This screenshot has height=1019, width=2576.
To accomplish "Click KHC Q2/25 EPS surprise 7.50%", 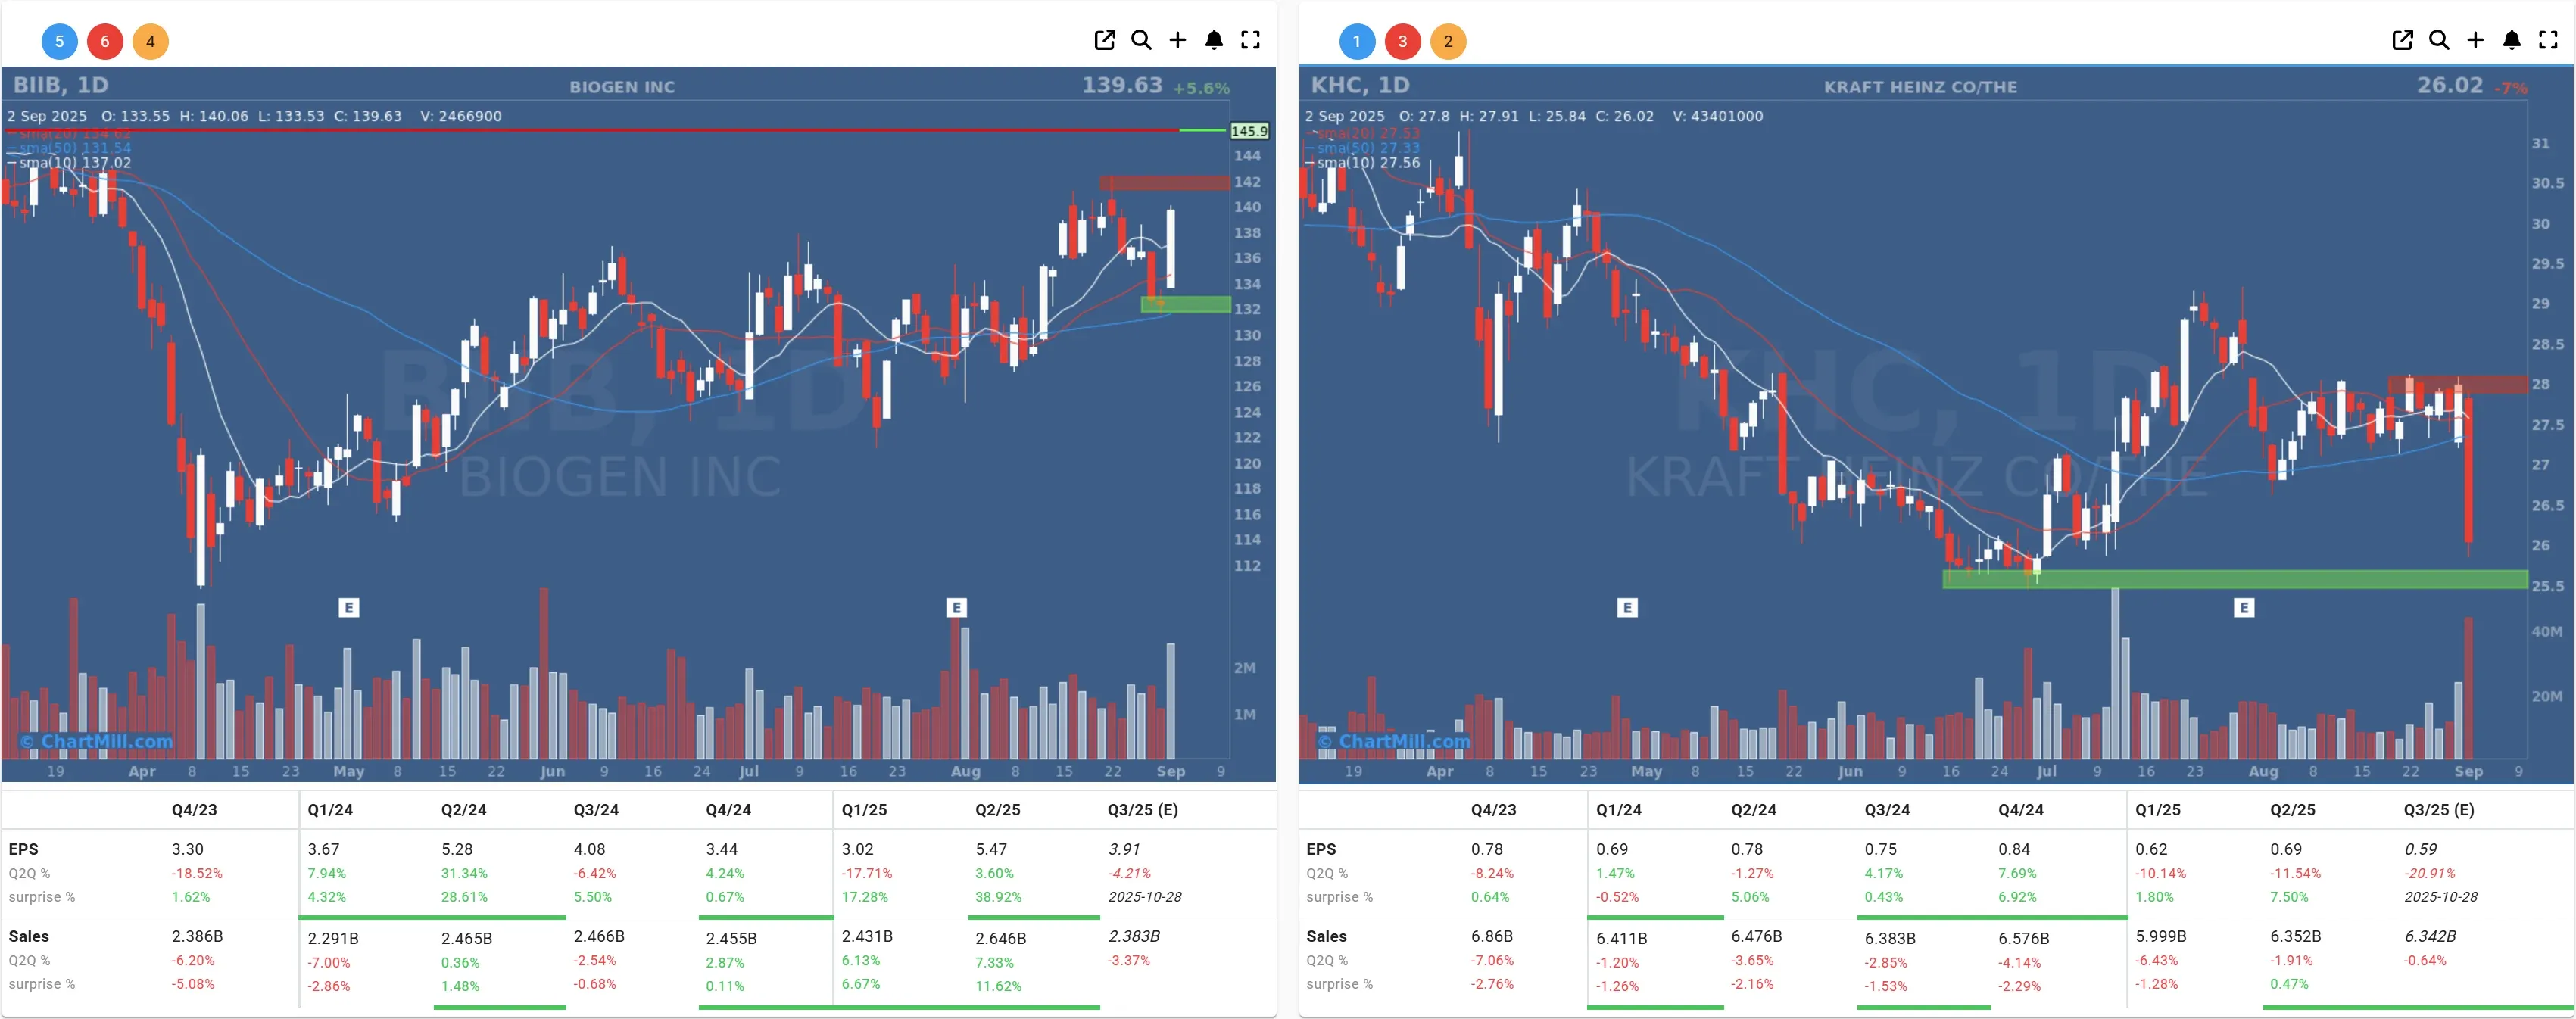I will pyautogui.click(x=2289, y=897).
